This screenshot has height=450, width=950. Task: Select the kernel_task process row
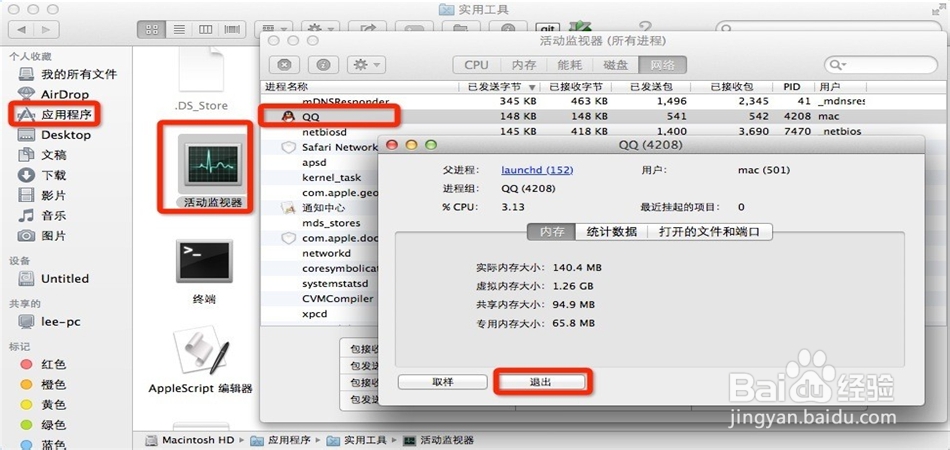click(x=321, y=177)
